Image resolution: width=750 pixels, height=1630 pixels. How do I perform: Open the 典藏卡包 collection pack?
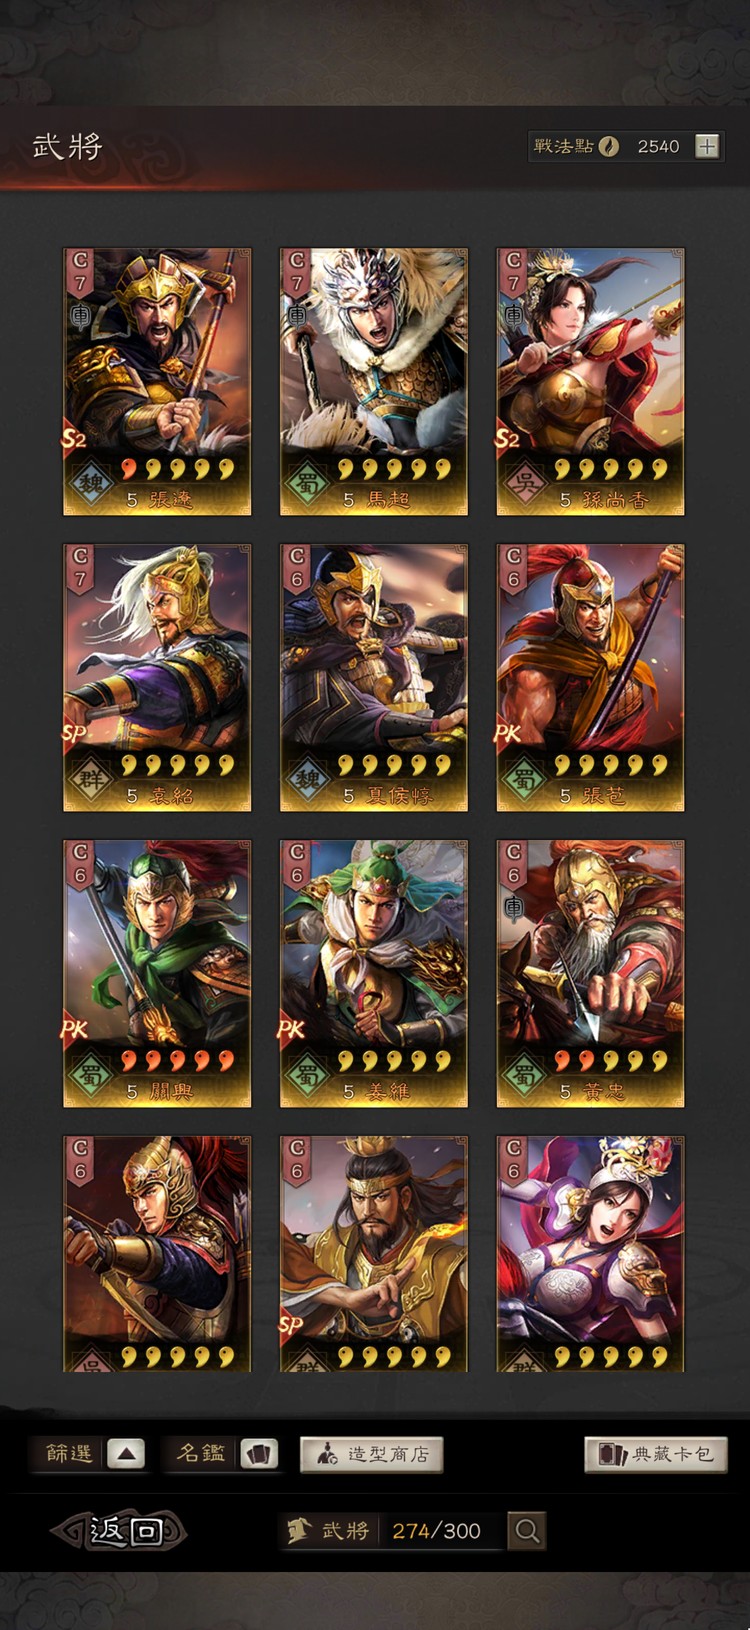[x=656, y=1454]
